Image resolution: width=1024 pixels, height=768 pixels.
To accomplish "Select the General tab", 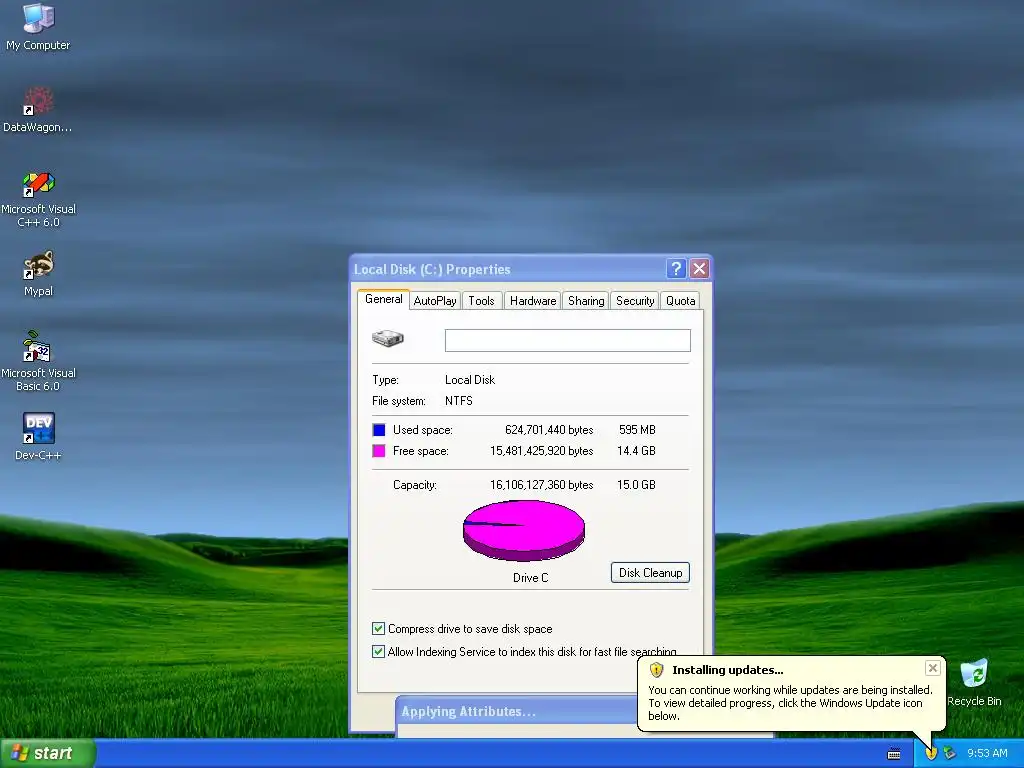I will pos(383,299).
